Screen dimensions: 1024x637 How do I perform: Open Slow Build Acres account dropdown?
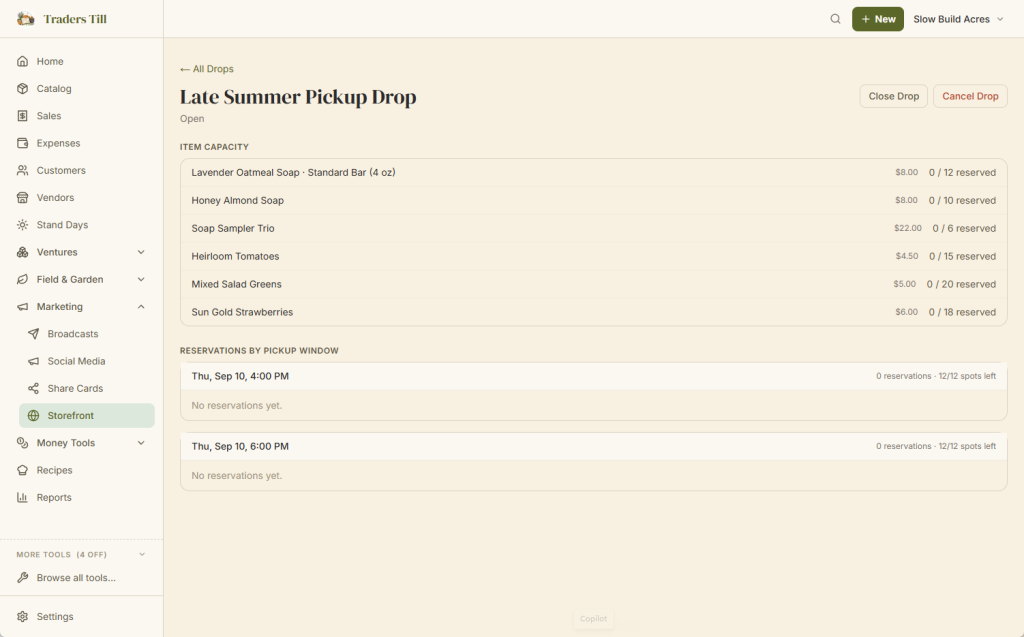[958, 19]
